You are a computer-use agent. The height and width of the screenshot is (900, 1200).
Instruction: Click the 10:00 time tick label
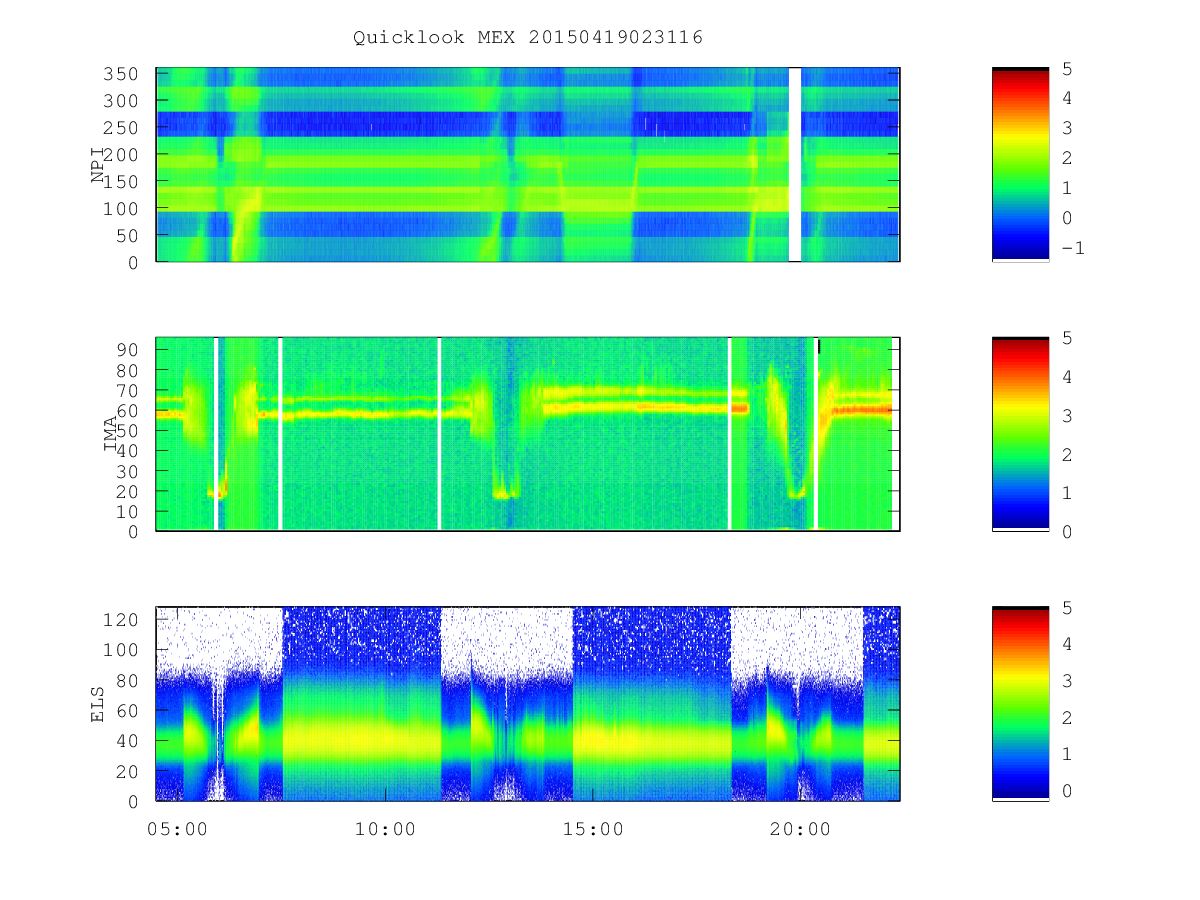[x=385, y=829]
